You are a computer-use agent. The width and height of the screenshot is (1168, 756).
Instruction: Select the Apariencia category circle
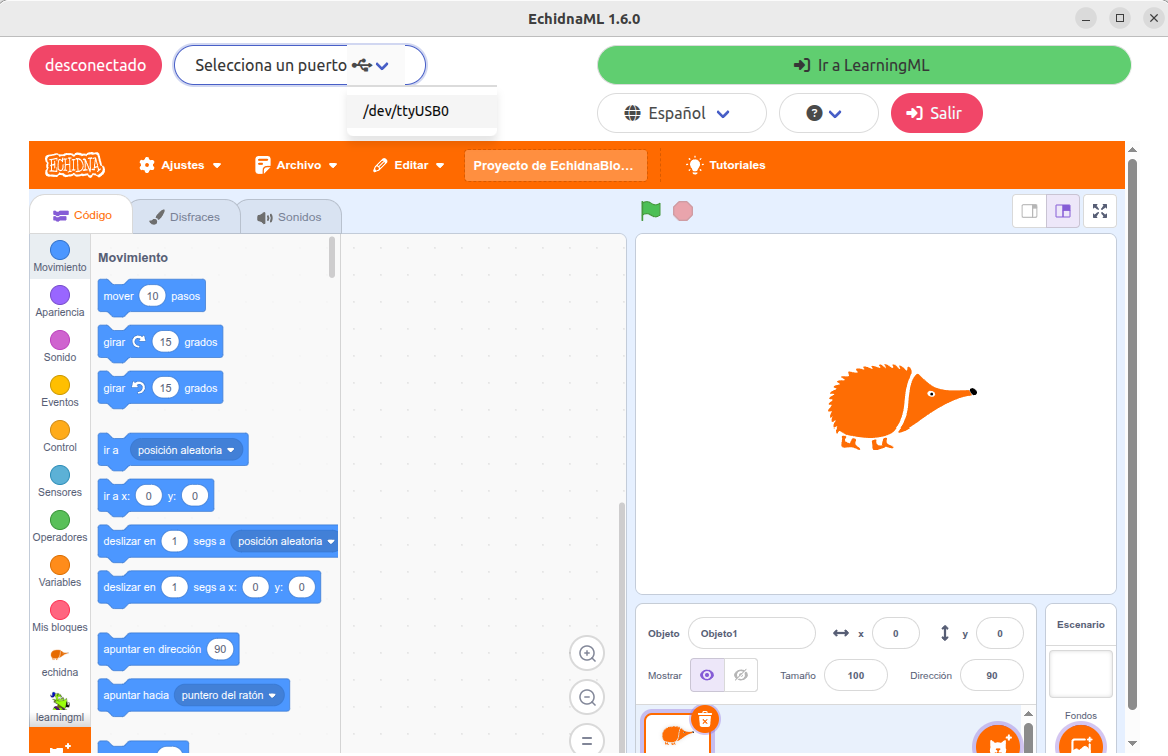click(x=60, y=295)
